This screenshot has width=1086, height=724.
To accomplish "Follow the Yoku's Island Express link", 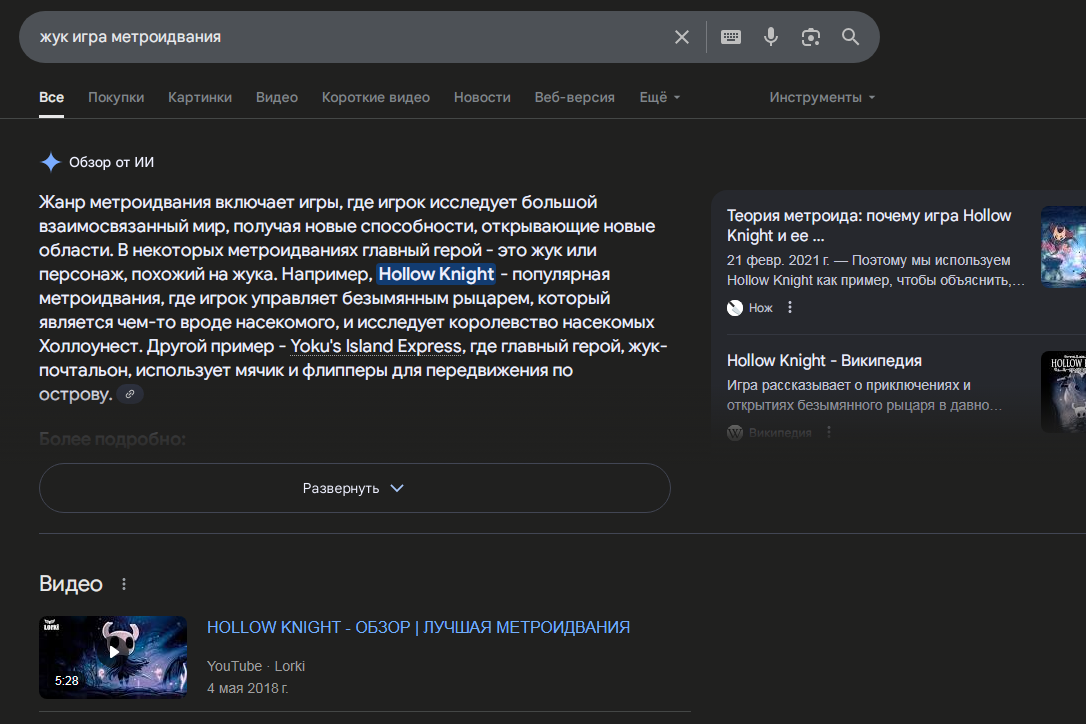I will 376,346.
